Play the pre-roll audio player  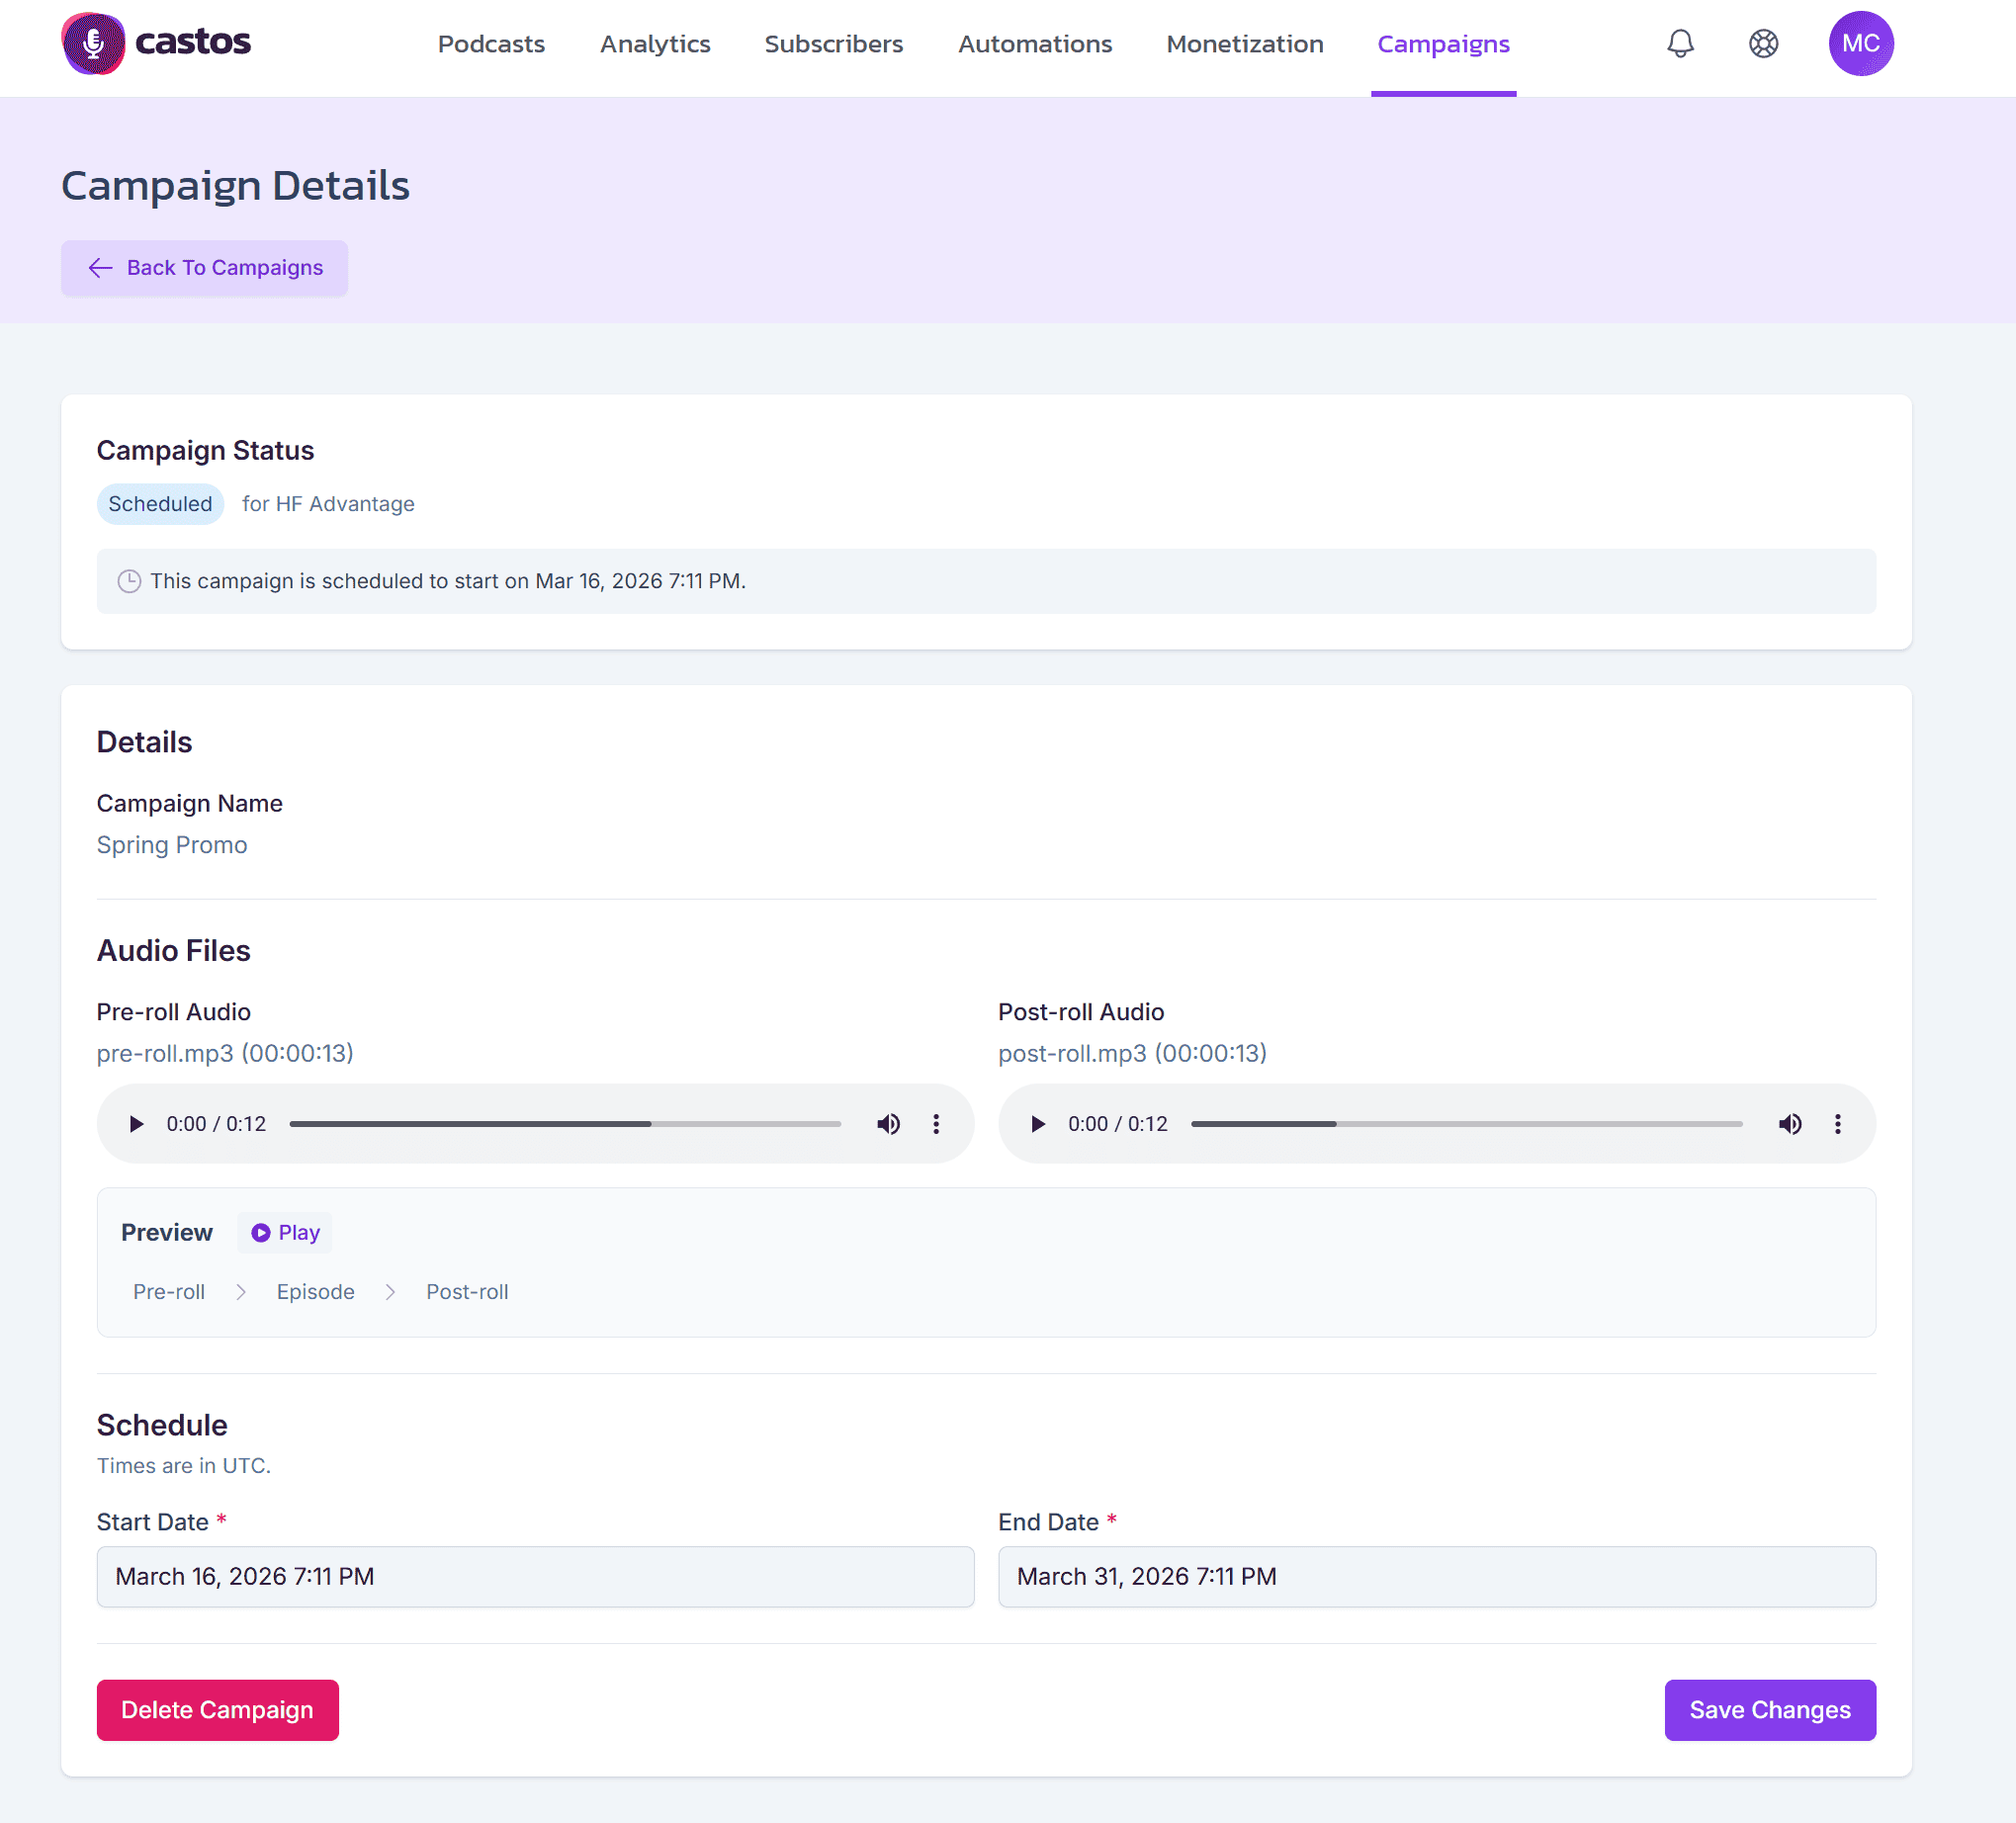click(x=136, y=1124)
